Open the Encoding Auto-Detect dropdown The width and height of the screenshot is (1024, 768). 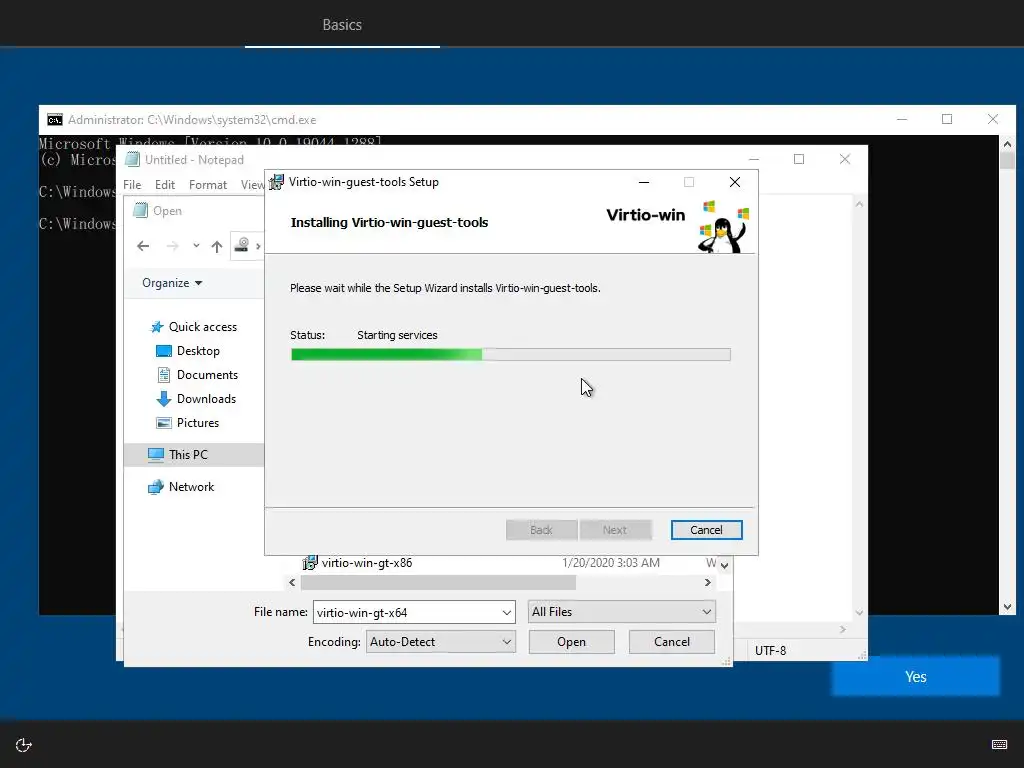(x=441, y=642)
